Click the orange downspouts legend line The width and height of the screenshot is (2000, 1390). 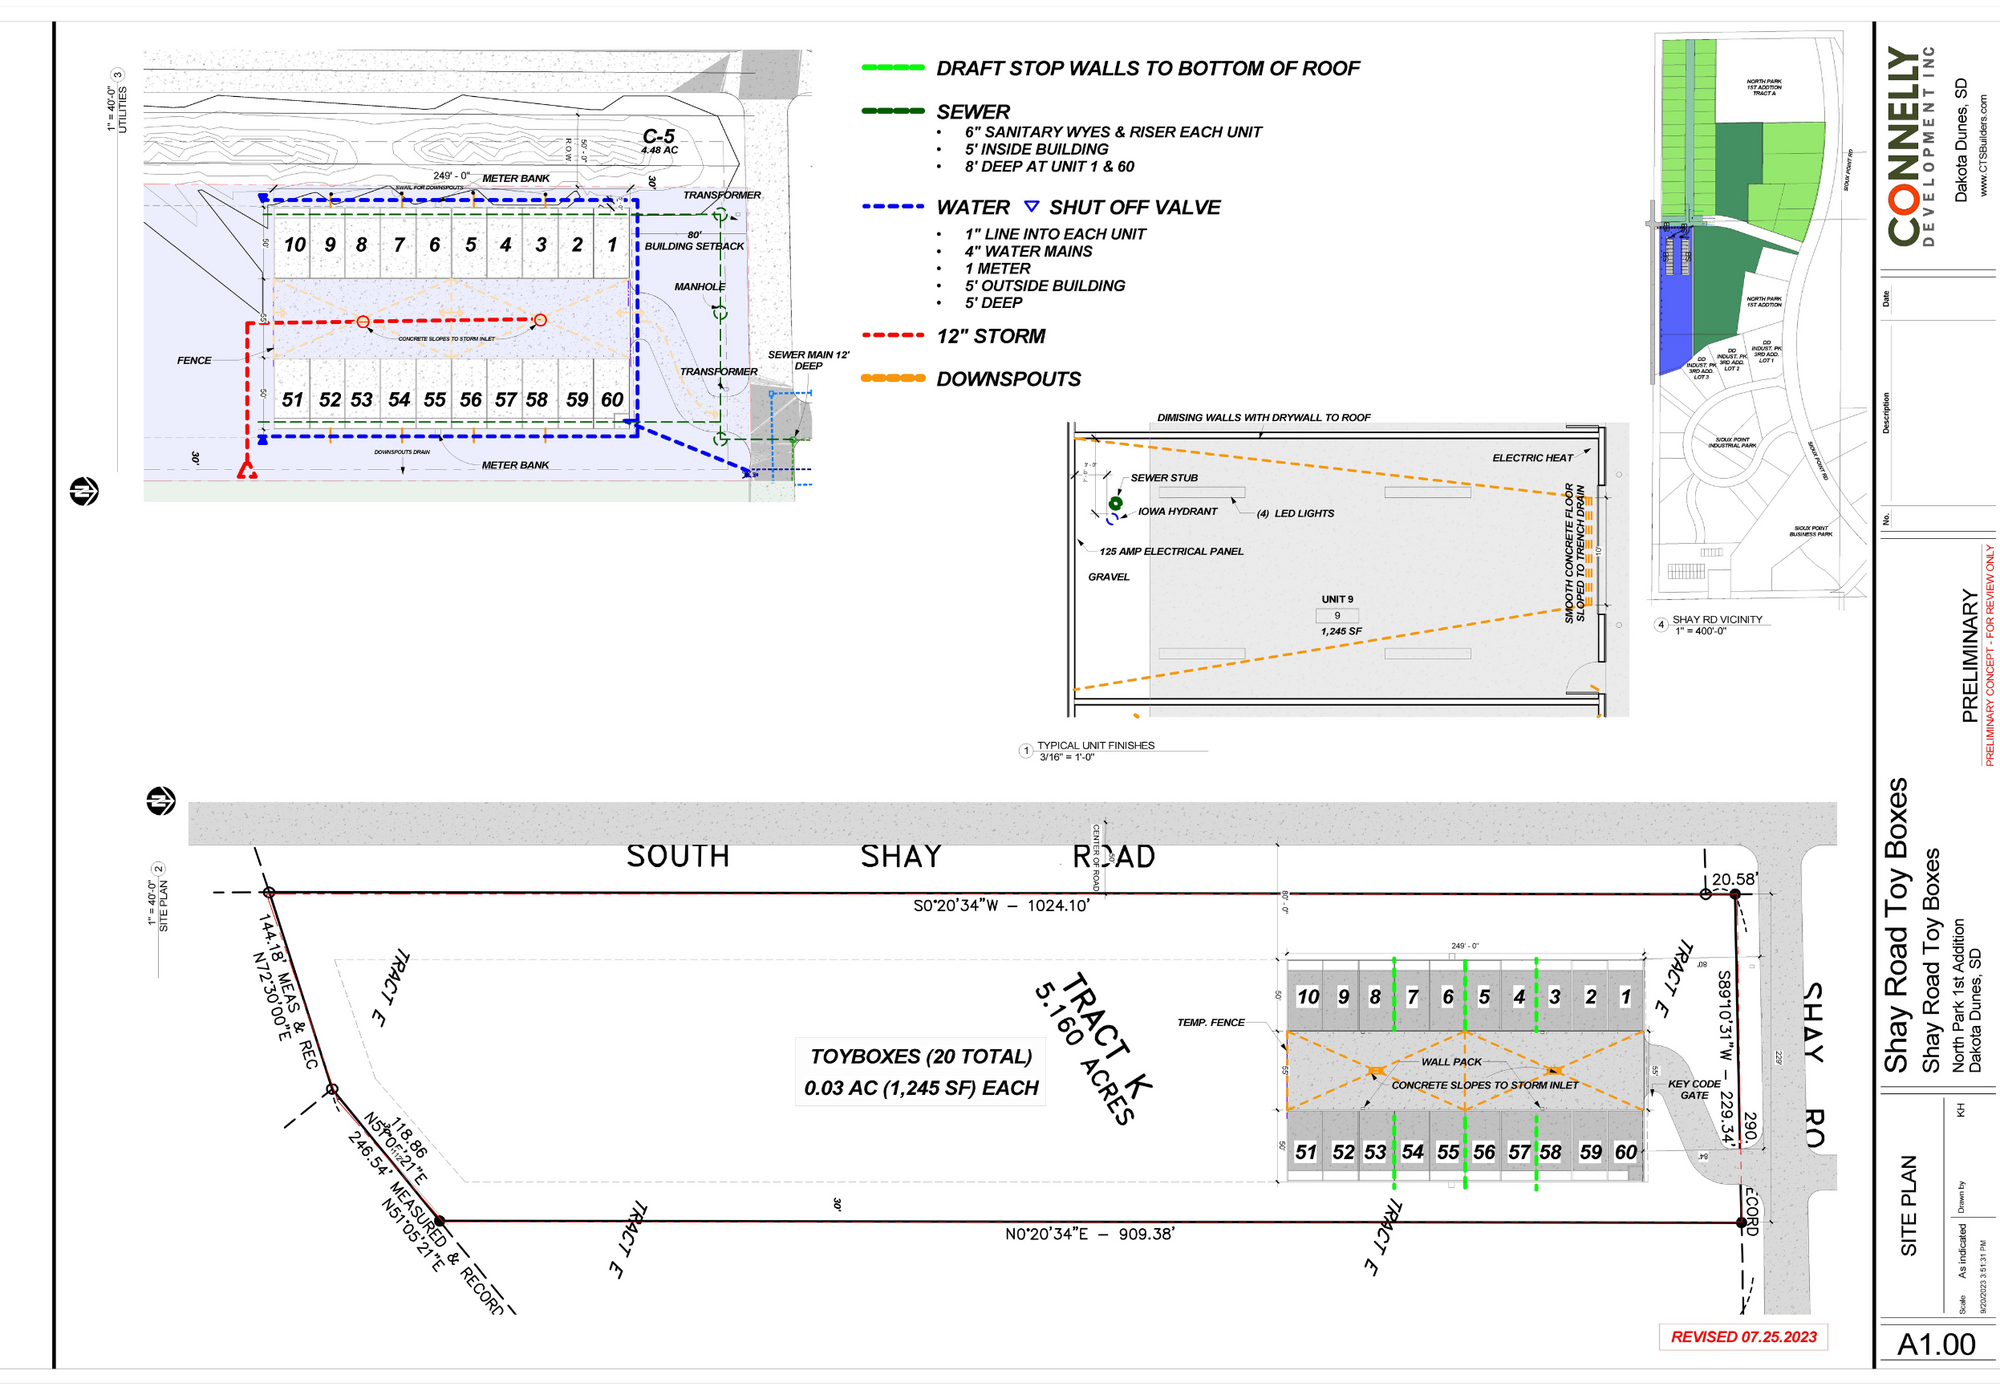[x=892, y=378]
